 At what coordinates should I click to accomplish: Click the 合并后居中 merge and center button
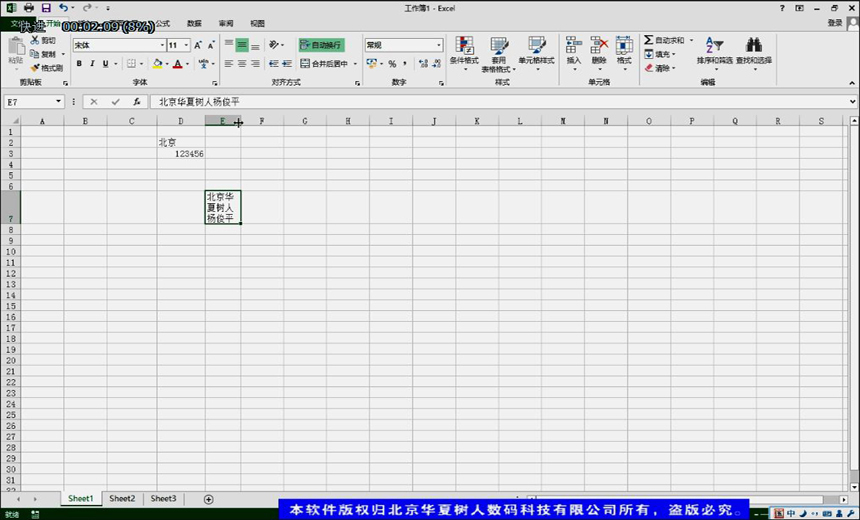[x=324, y=64]
